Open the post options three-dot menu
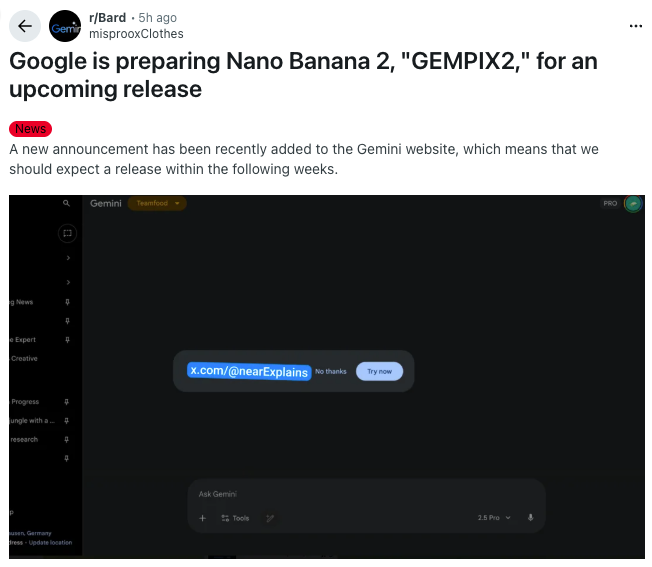The width and height of the screenshot is (652, 567). [x=636, y=26]
